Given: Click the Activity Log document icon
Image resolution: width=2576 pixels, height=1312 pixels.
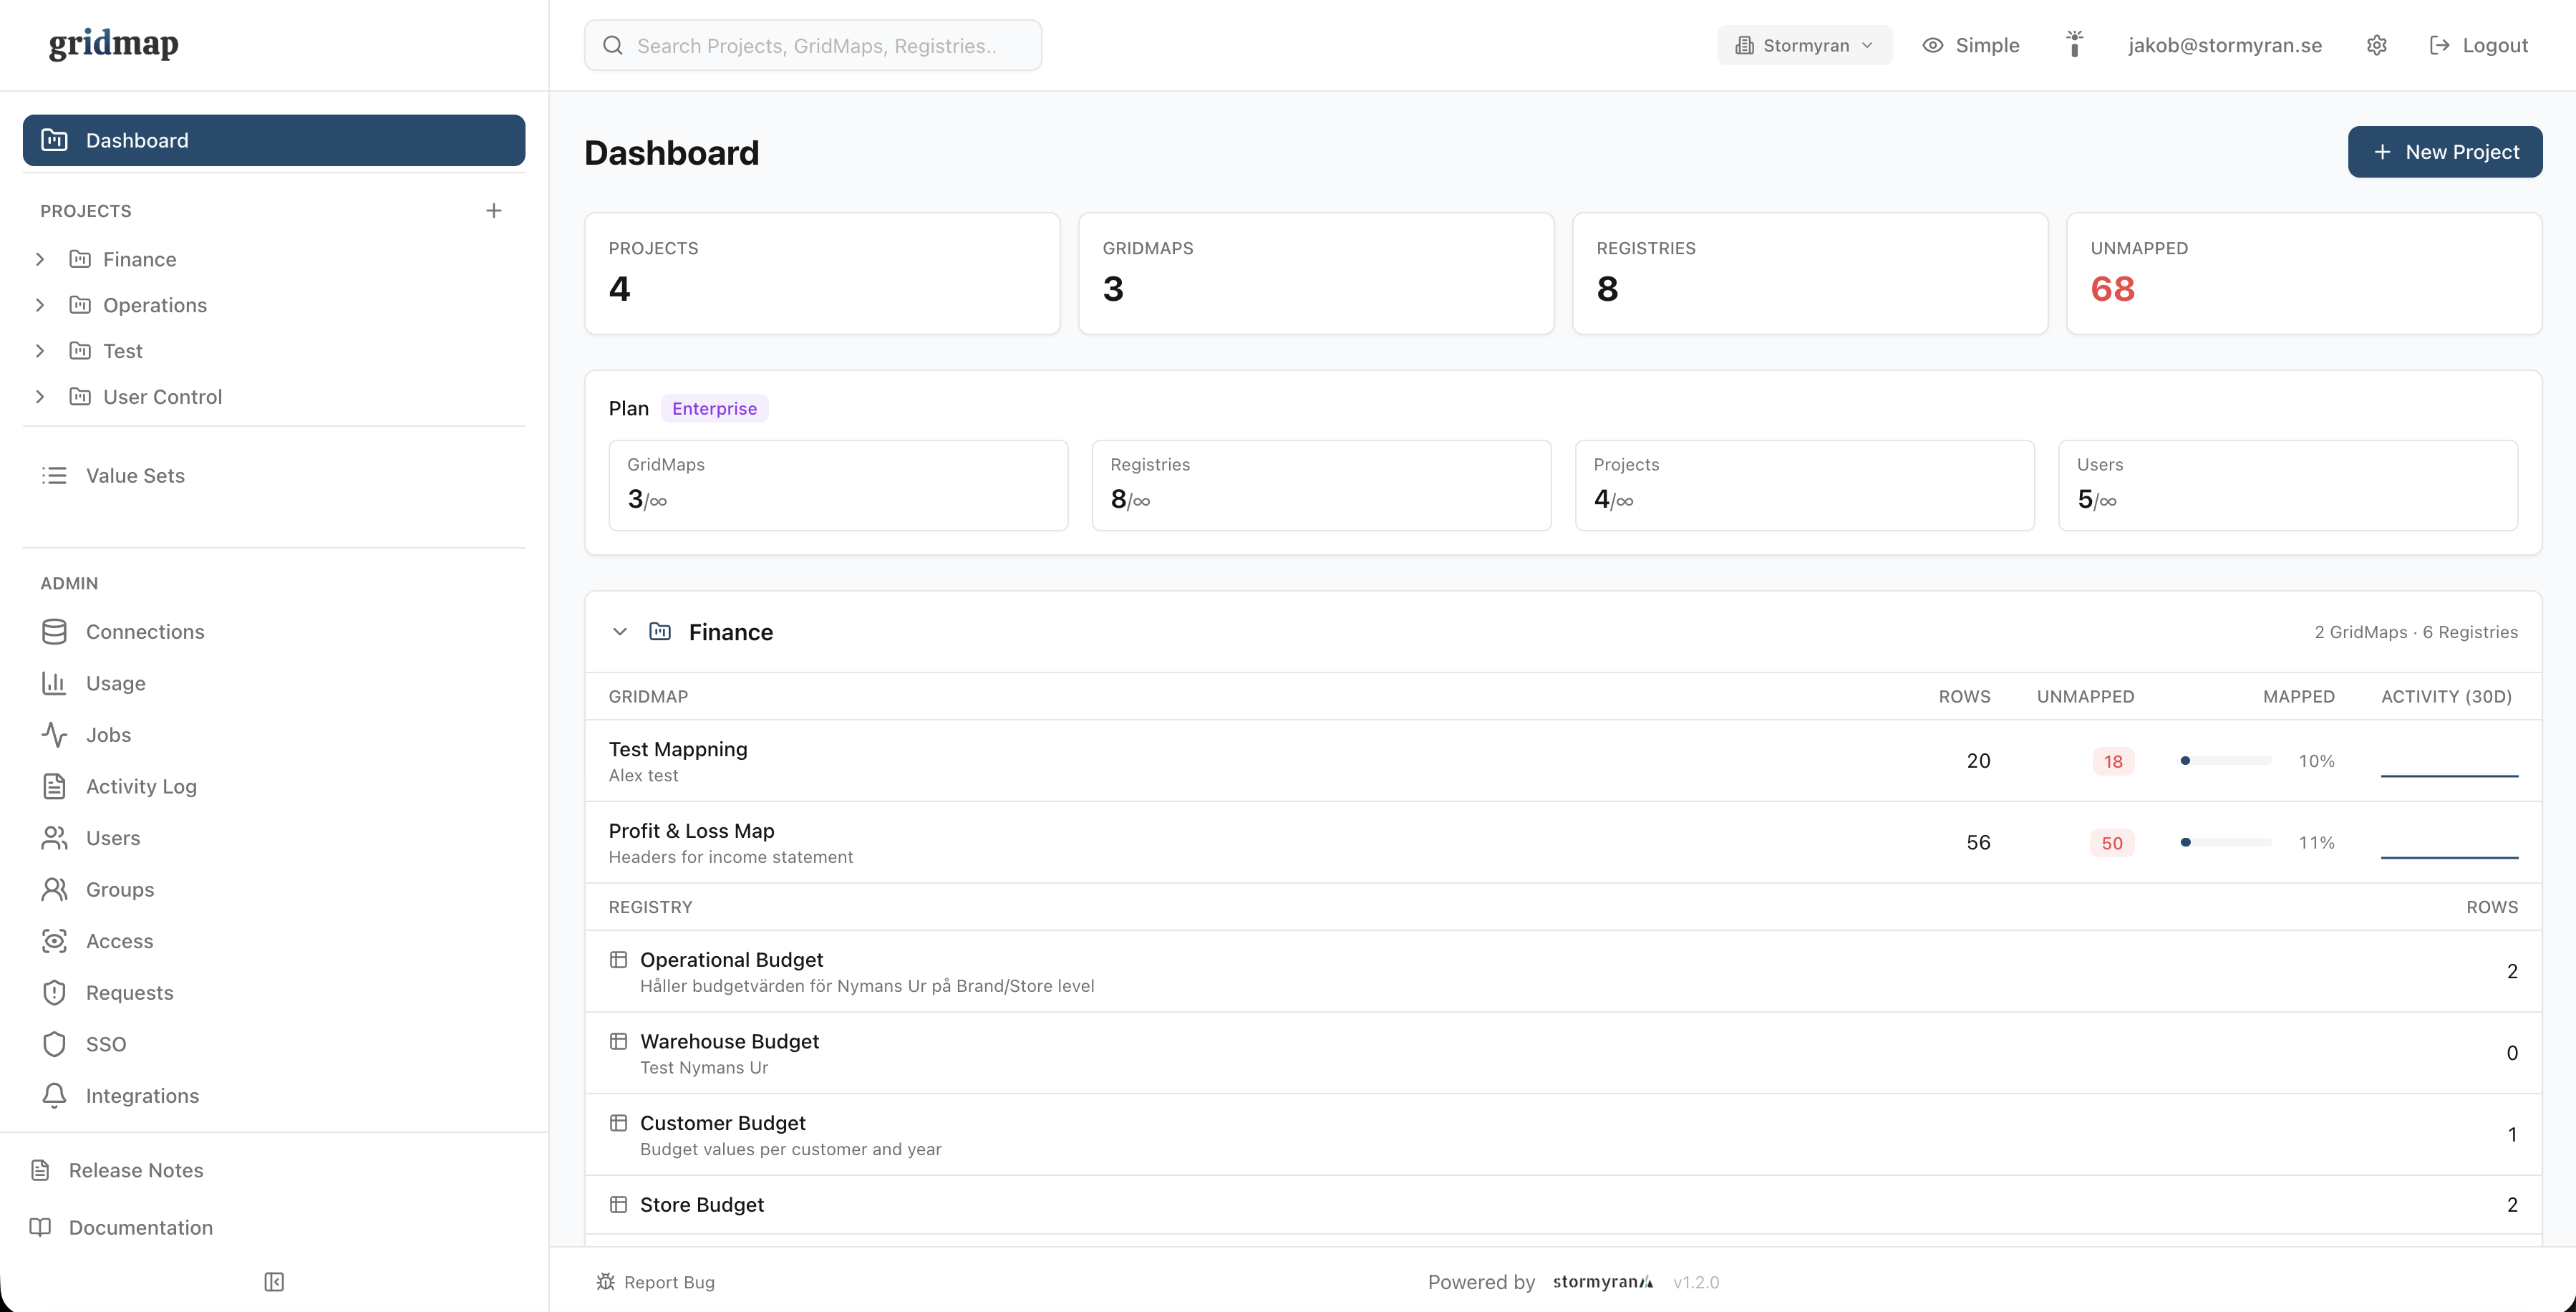Looking at the screenshot, I should tap(54, 786).
